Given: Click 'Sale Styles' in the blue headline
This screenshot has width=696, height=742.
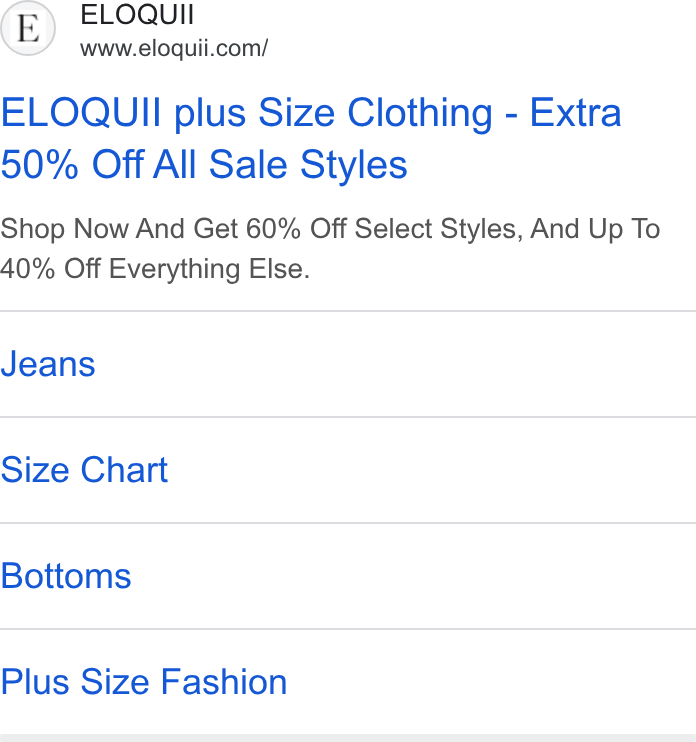Looking at the screenshot, I should tap(308, 165).
